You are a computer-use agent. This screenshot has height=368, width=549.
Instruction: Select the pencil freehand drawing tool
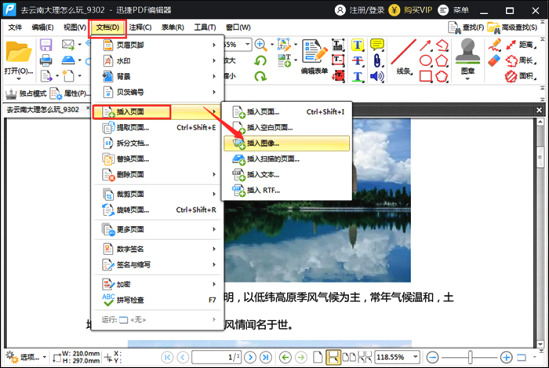point(494,45)
